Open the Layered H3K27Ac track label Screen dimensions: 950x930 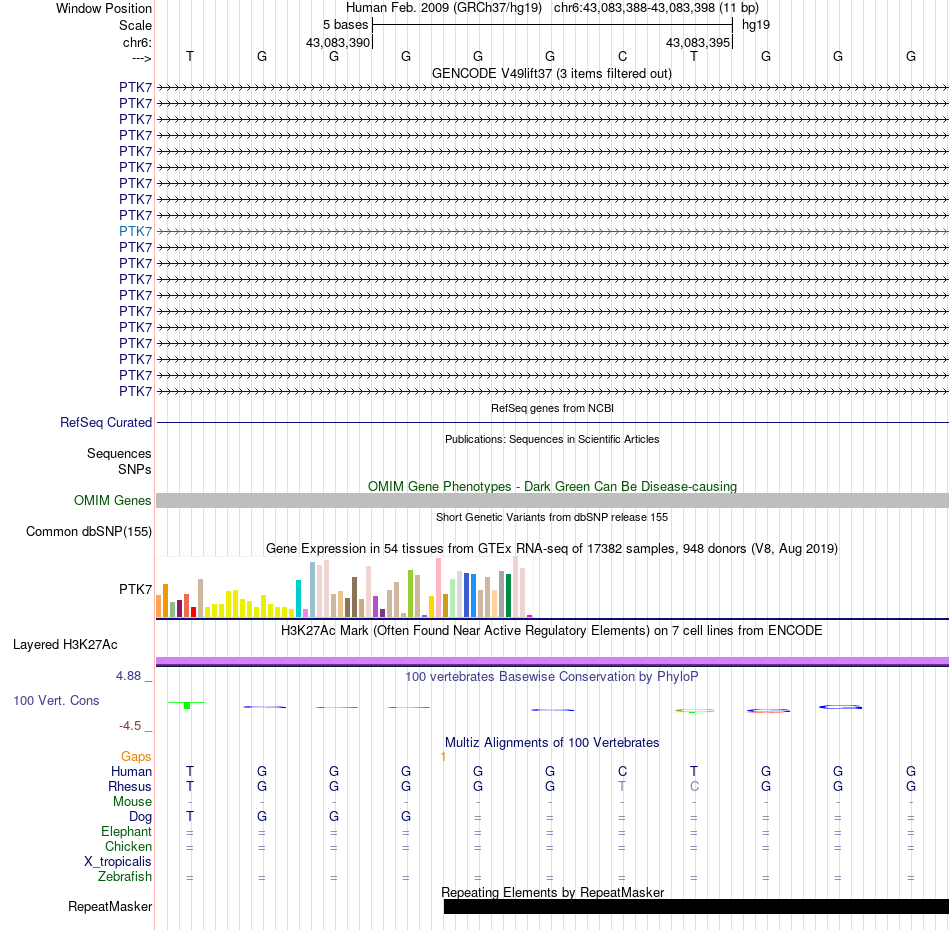click(65, 645)
